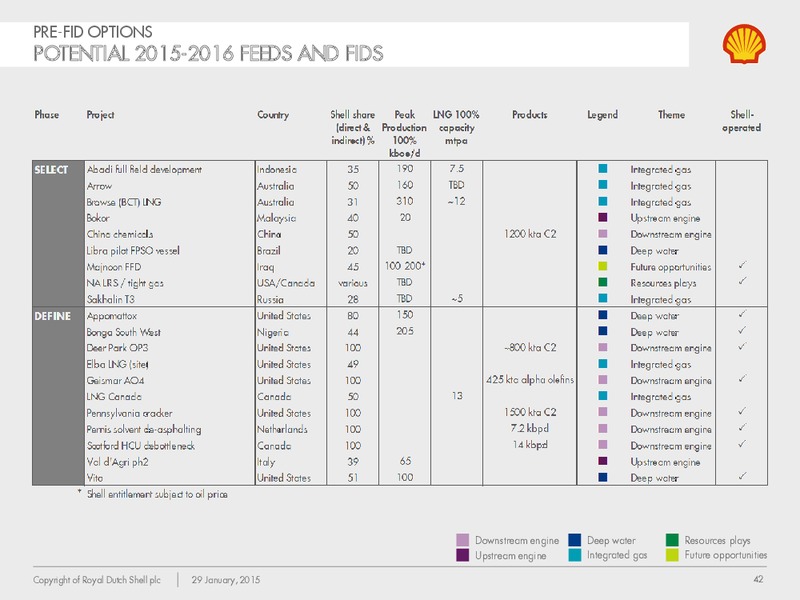This screenshot has height=600, width=800.
Task: Click the Shell-operated checkmark for Vito
Action: pyautogui.click(x=742, y=476)
